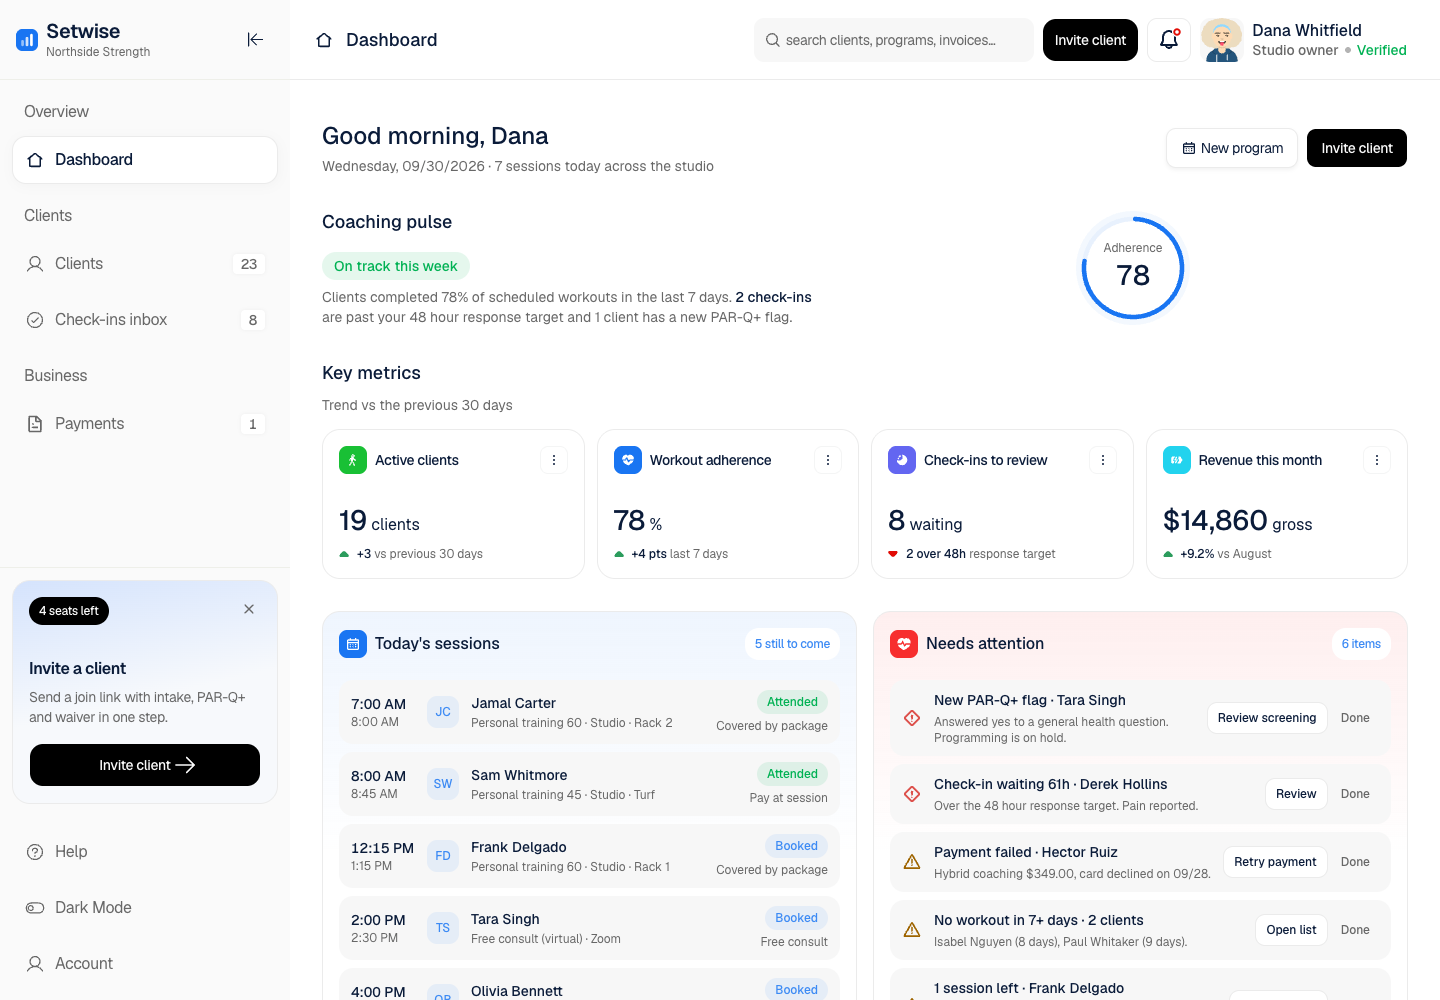Click the Workout adherence heart icon
The height and width of the screenshot is (1000, 1440).
coord(628,460)
